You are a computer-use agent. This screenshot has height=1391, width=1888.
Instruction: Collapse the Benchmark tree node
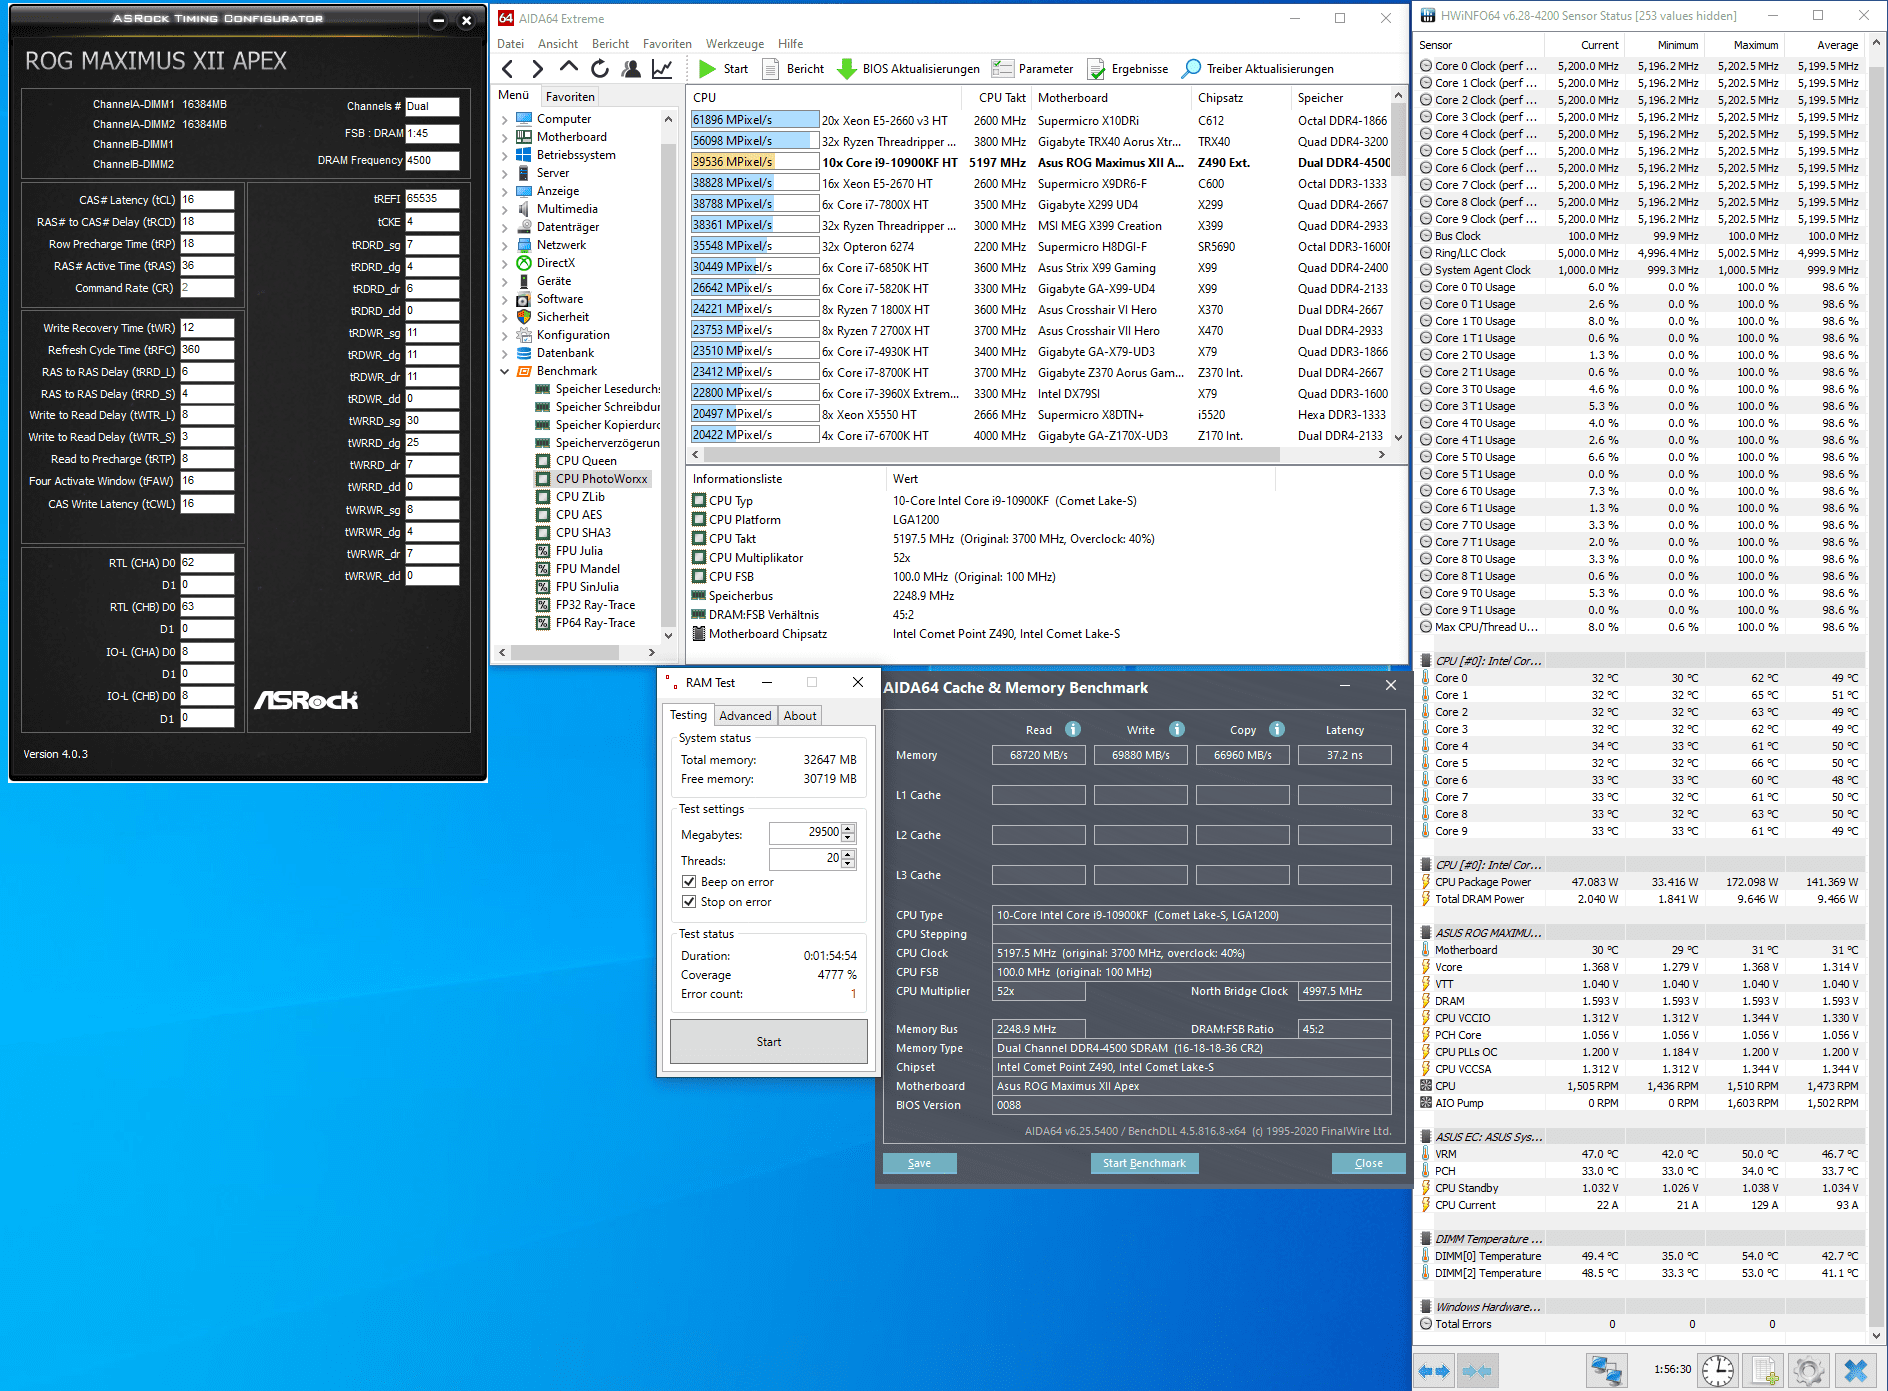505,372
